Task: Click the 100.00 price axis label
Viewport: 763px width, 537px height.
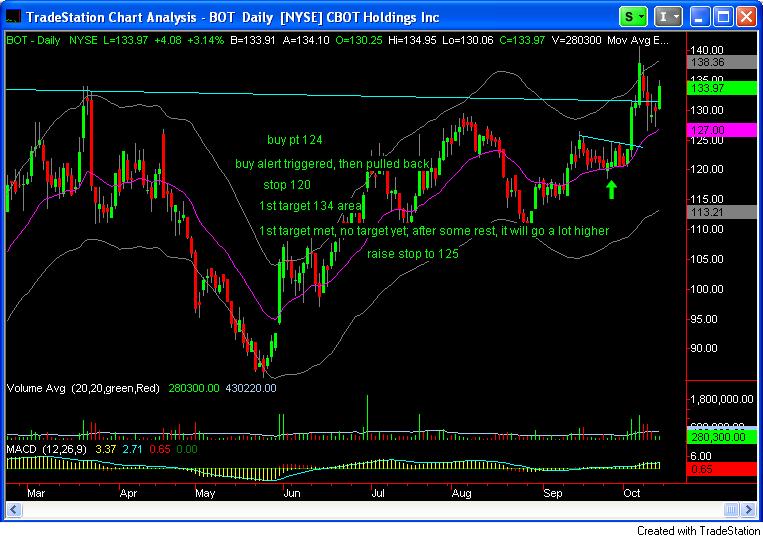Action: click(x=707, y=289)
